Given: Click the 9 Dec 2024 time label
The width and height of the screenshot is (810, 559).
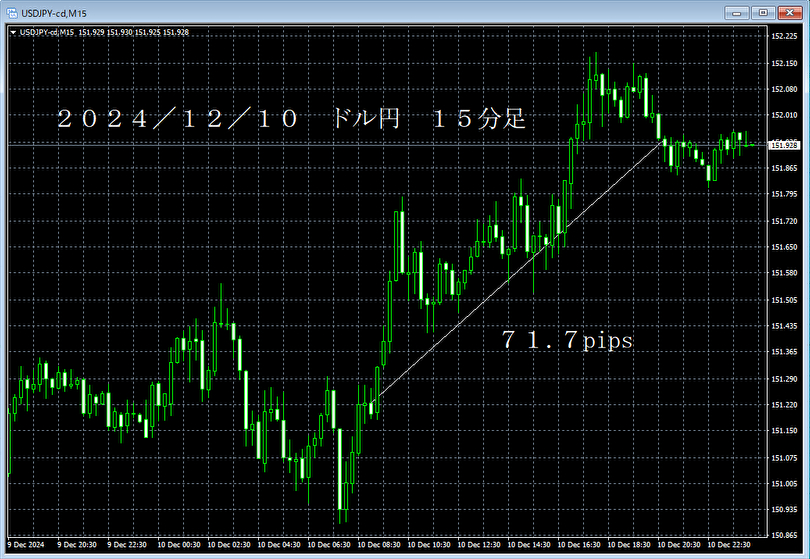Looking at the screenshot, I should click(26, 545).
